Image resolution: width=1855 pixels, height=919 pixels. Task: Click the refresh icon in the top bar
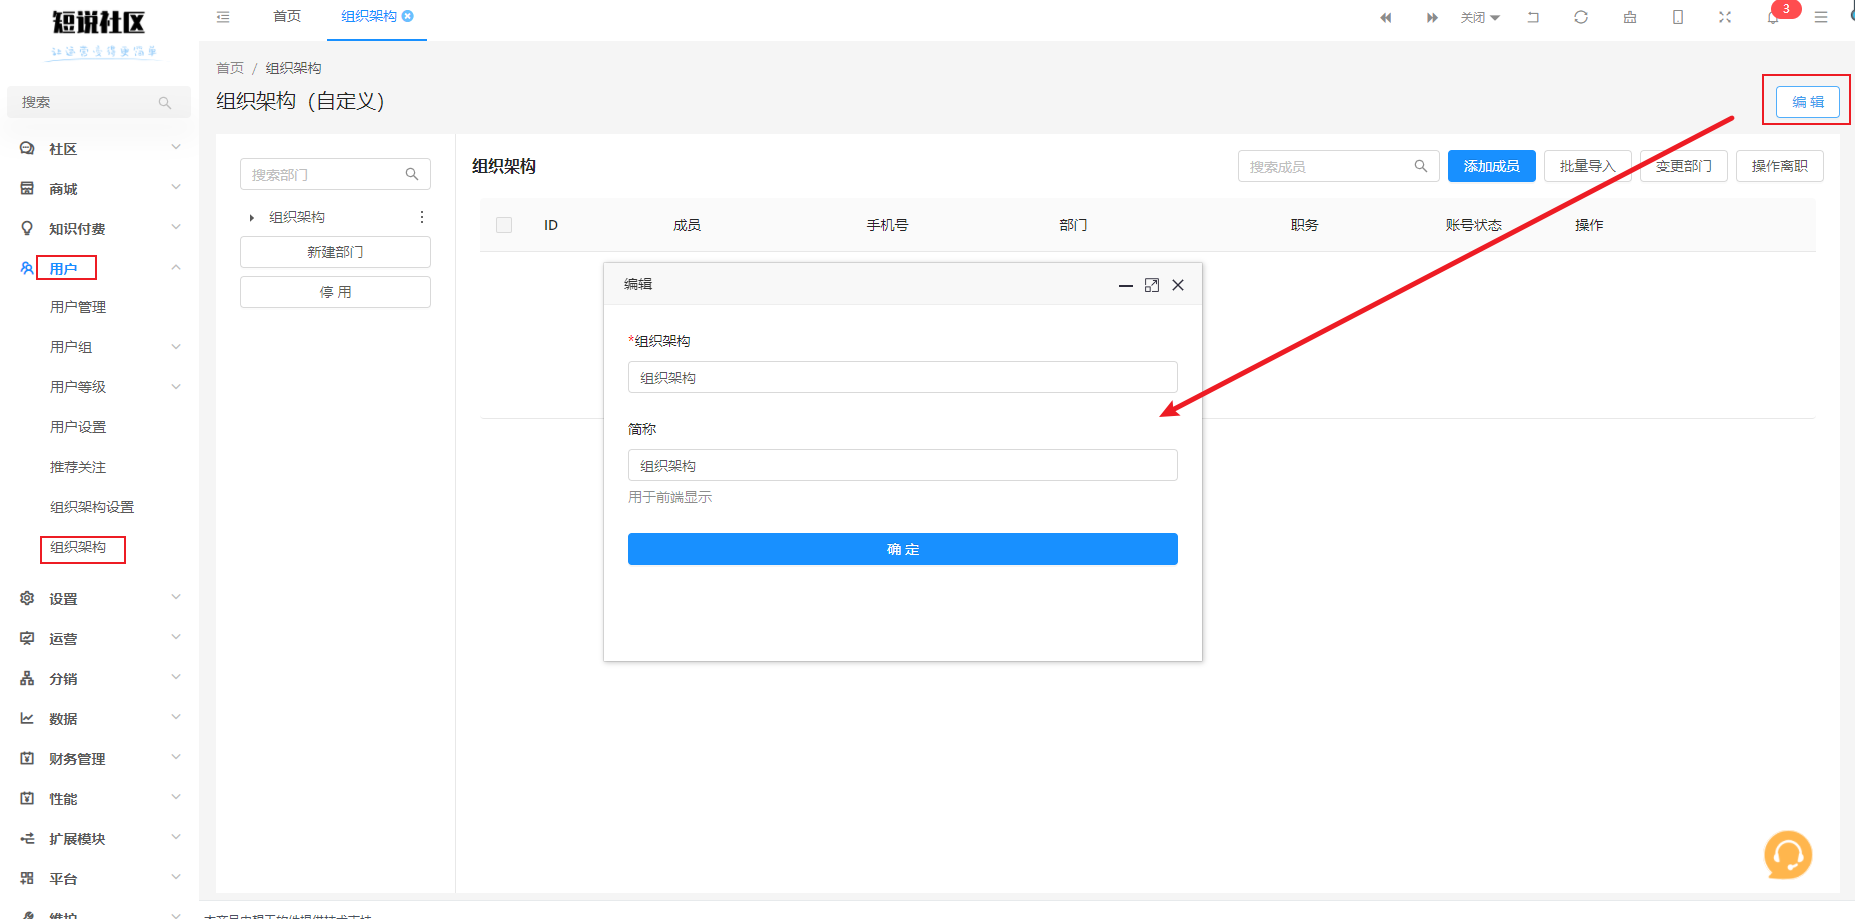click(x=1581, y=17)
